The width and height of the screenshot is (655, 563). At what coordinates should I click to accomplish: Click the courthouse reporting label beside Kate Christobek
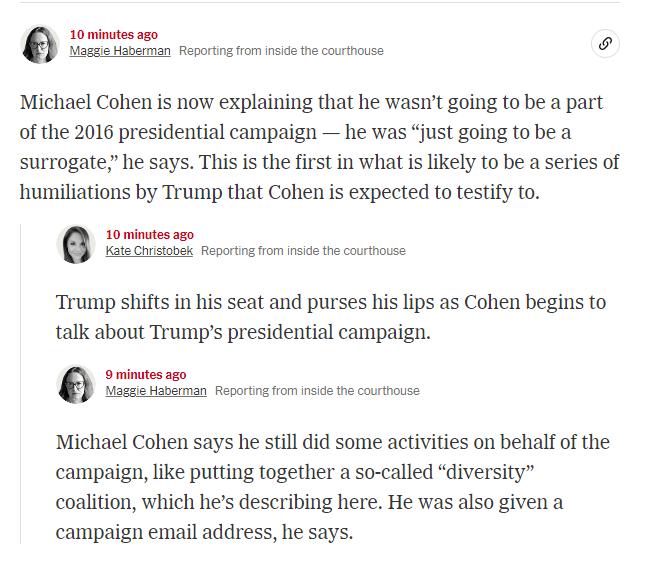tap(303, 251)
